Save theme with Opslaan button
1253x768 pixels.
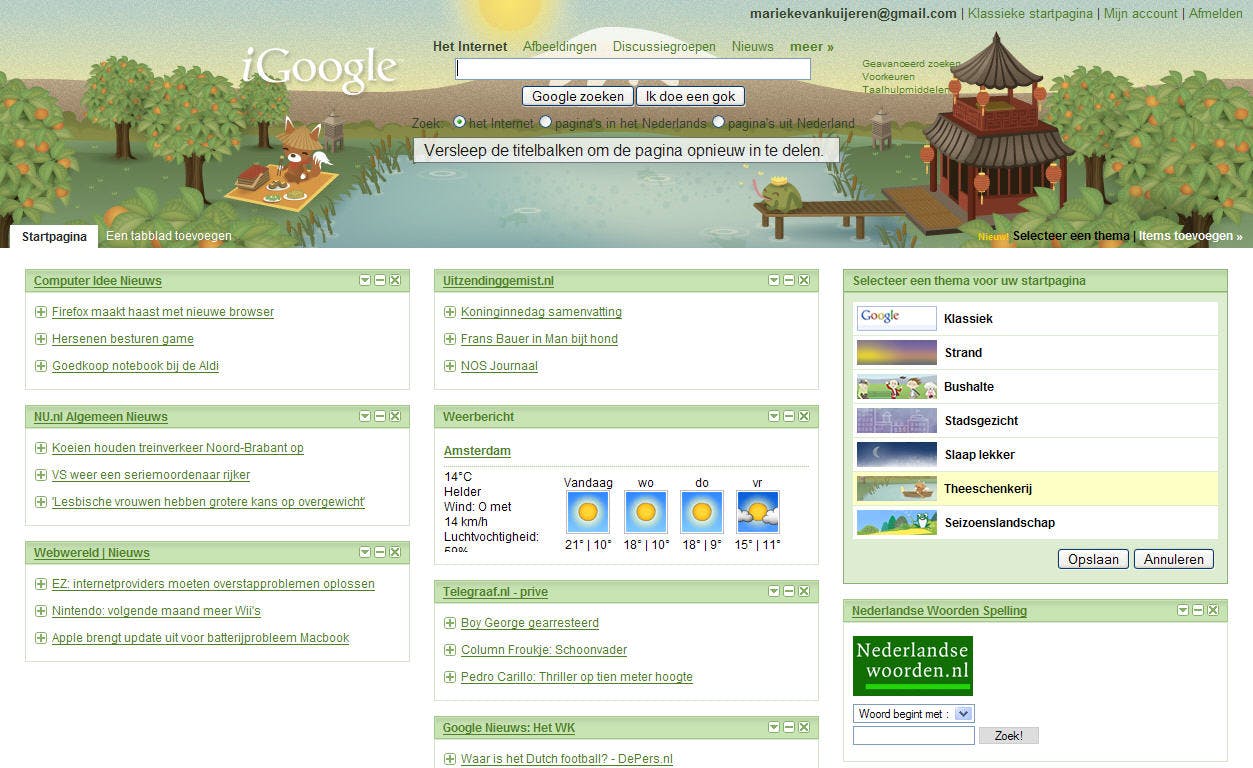click(x=1093, y=559)
